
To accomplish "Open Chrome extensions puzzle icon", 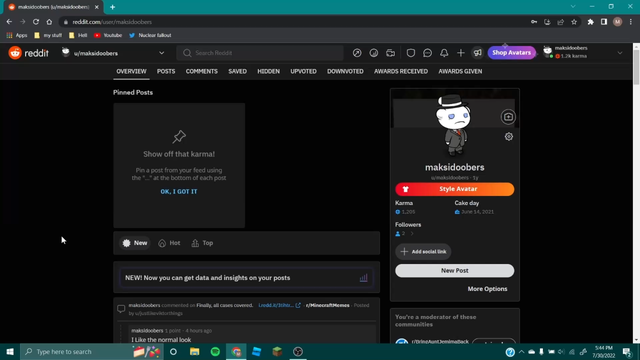I will tap(591, 22).
